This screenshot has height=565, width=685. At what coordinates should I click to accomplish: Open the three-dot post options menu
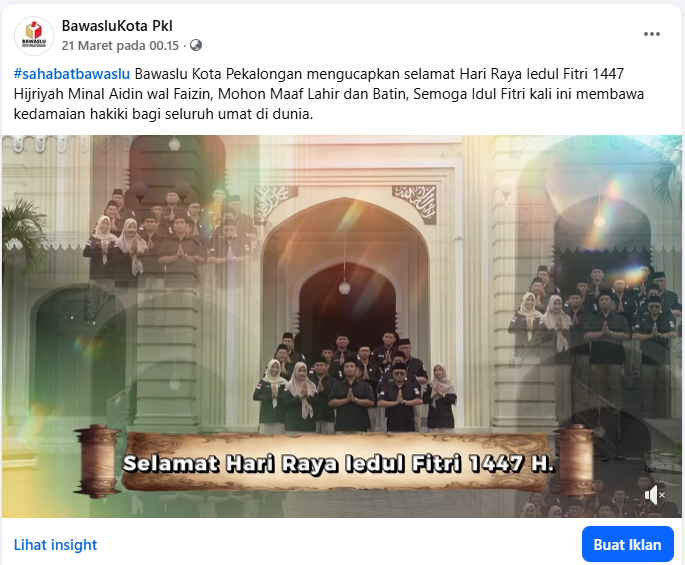(651, 34)
